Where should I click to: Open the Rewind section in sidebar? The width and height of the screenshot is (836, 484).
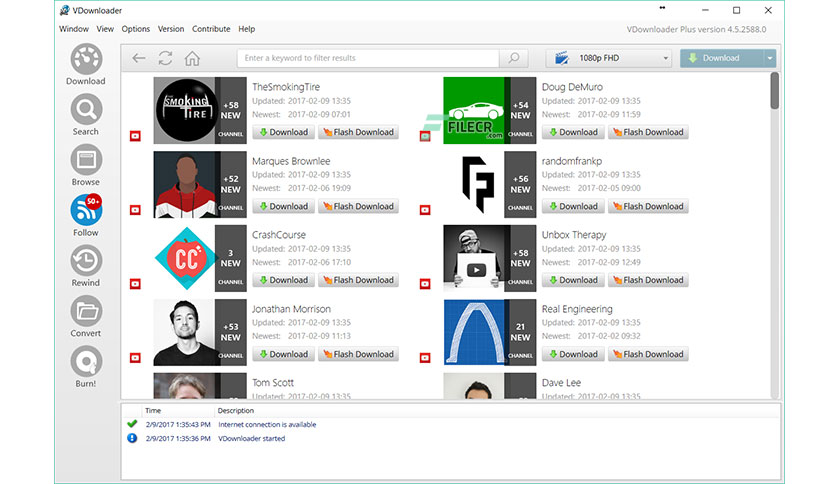86,266
